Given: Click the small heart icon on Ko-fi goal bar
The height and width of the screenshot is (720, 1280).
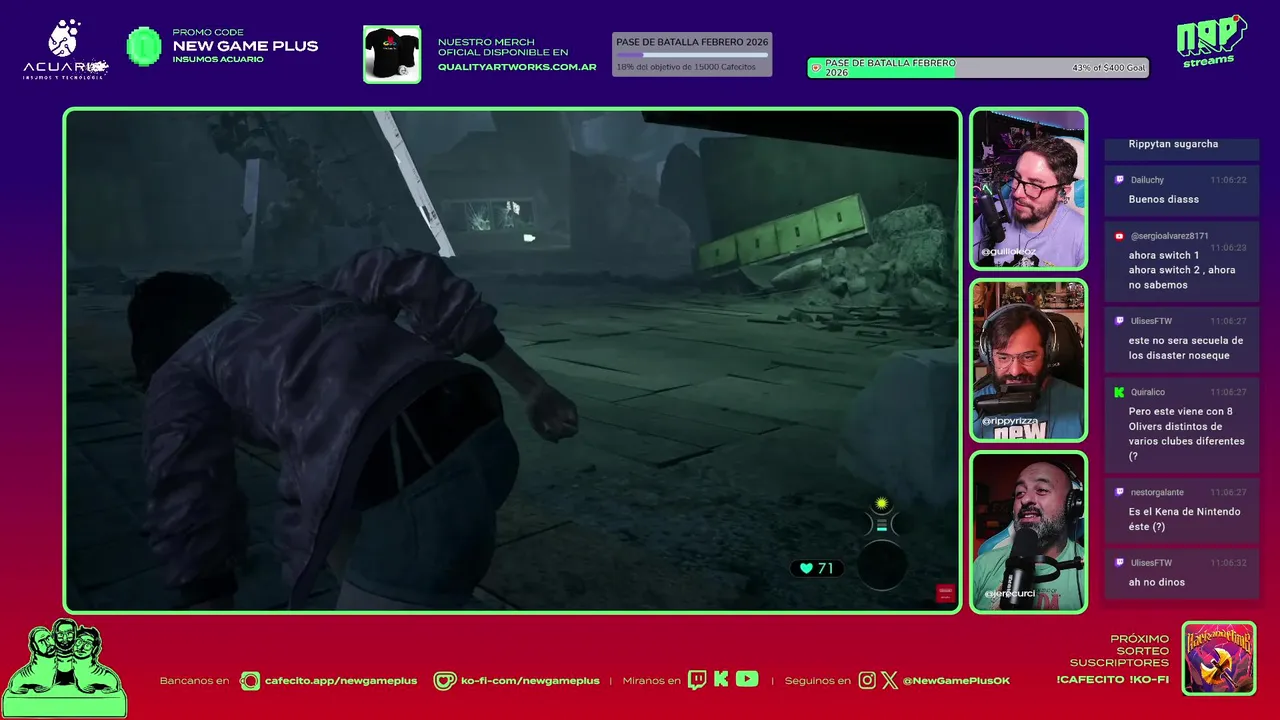Looking at the screenshot, I should pos(816,68).
